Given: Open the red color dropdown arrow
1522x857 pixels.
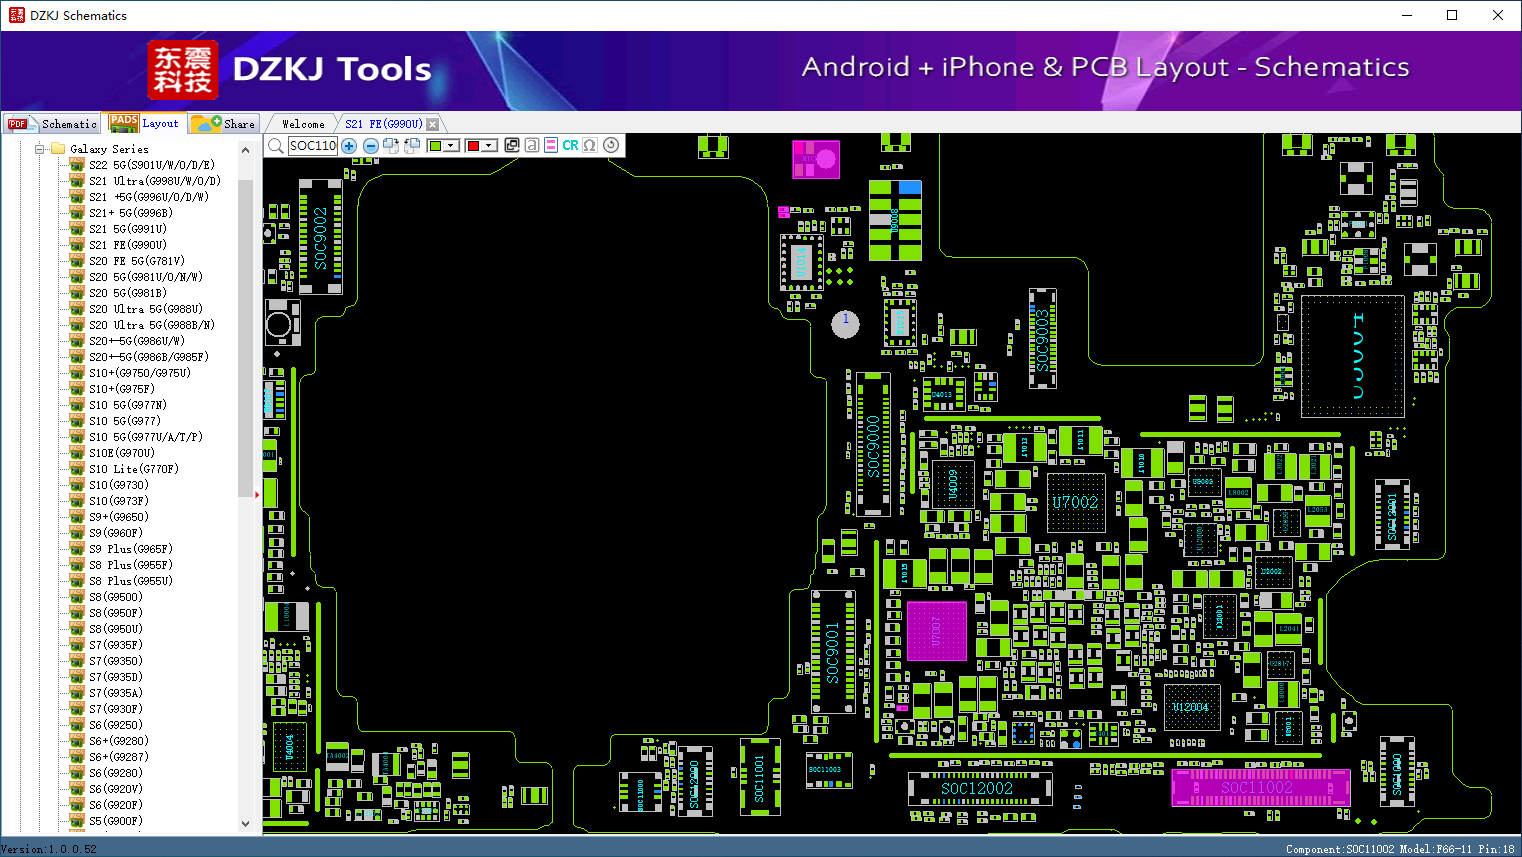Looking at the screenshot, I should (489, 146).
